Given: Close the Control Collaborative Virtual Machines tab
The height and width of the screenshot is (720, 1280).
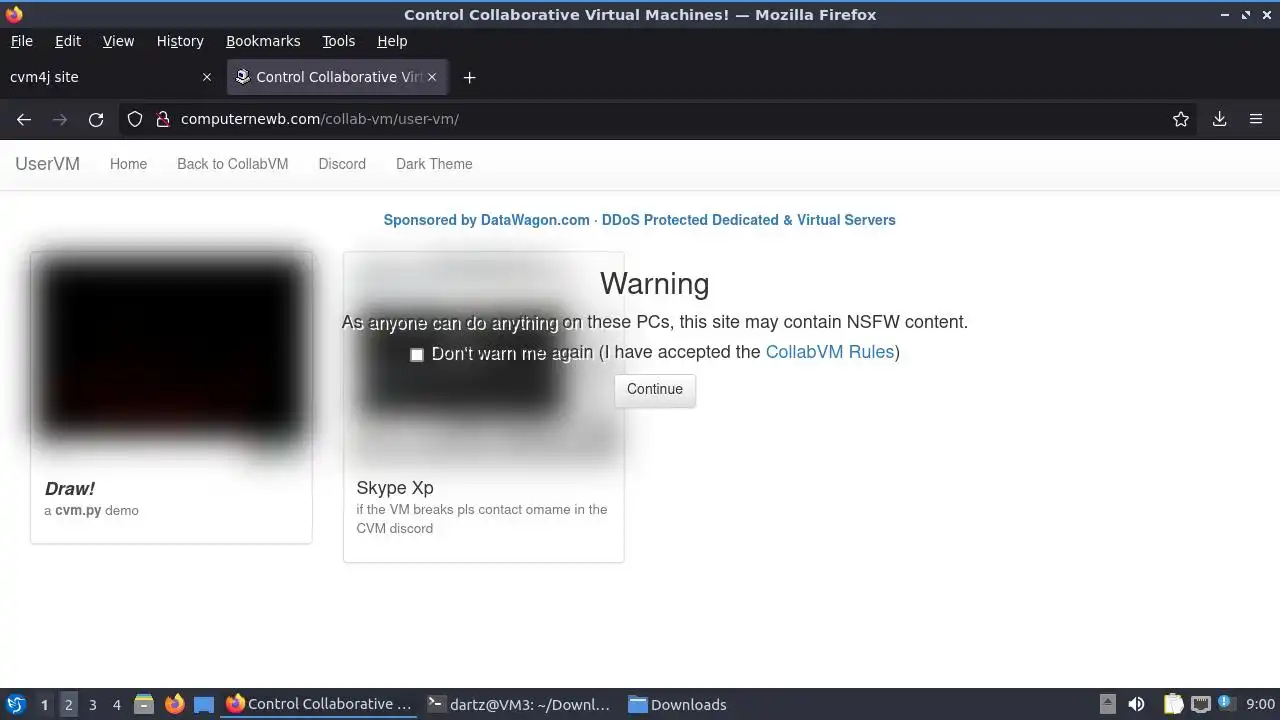Looking at the screenshot, I should pyautogui.click(x=432, y=77).
